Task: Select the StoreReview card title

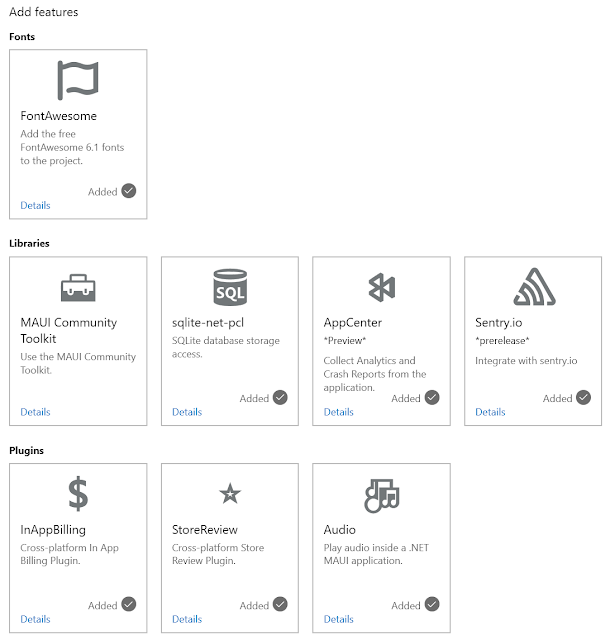Action: [205, 530]
